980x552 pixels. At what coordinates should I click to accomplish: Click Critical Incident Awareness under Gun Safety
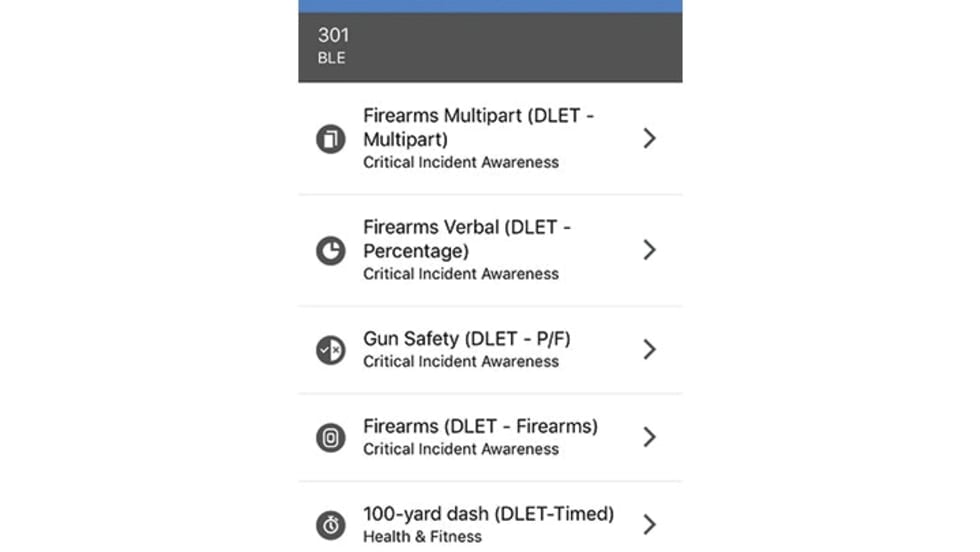tap(461, 361)
